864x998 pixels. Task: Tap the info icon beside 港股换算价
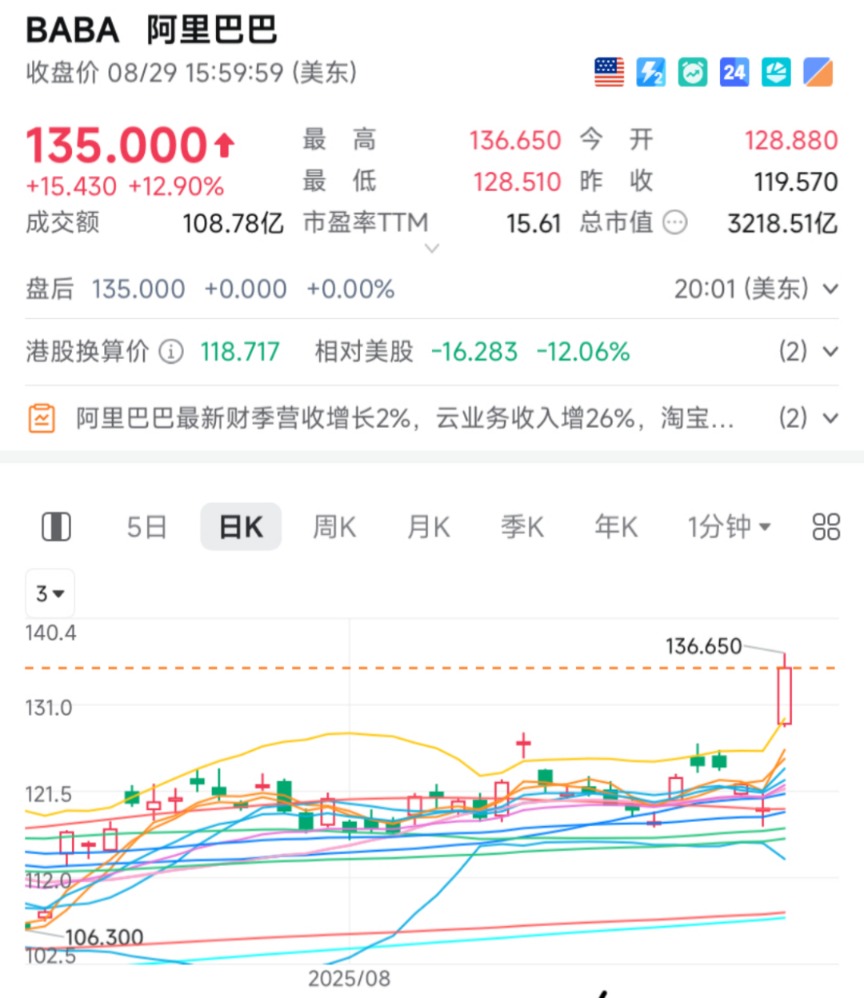tap(171, 351)
